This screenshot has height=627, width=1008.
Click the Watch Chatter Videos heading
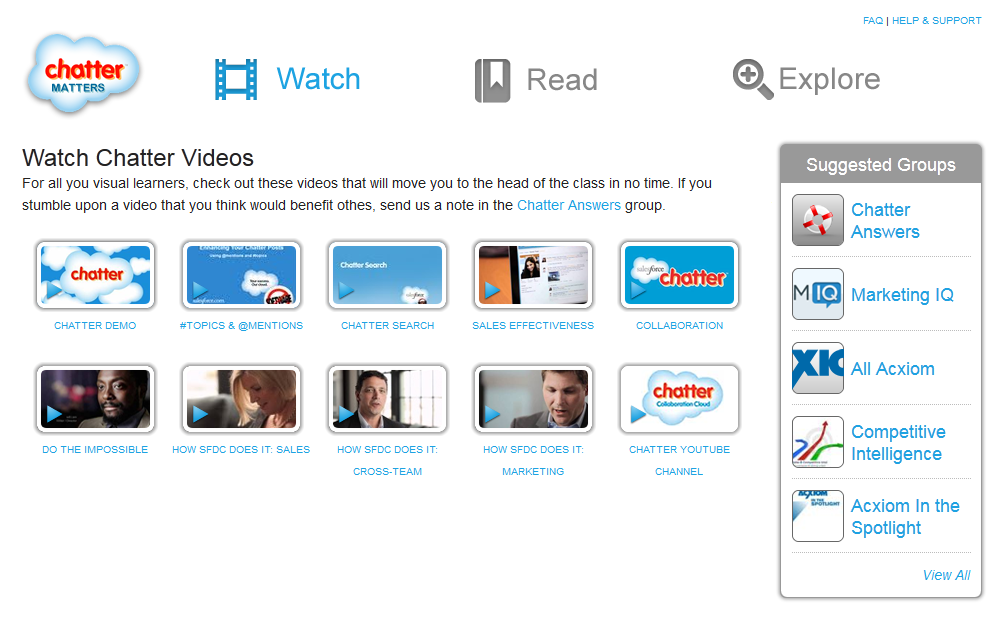pos(138,158)
